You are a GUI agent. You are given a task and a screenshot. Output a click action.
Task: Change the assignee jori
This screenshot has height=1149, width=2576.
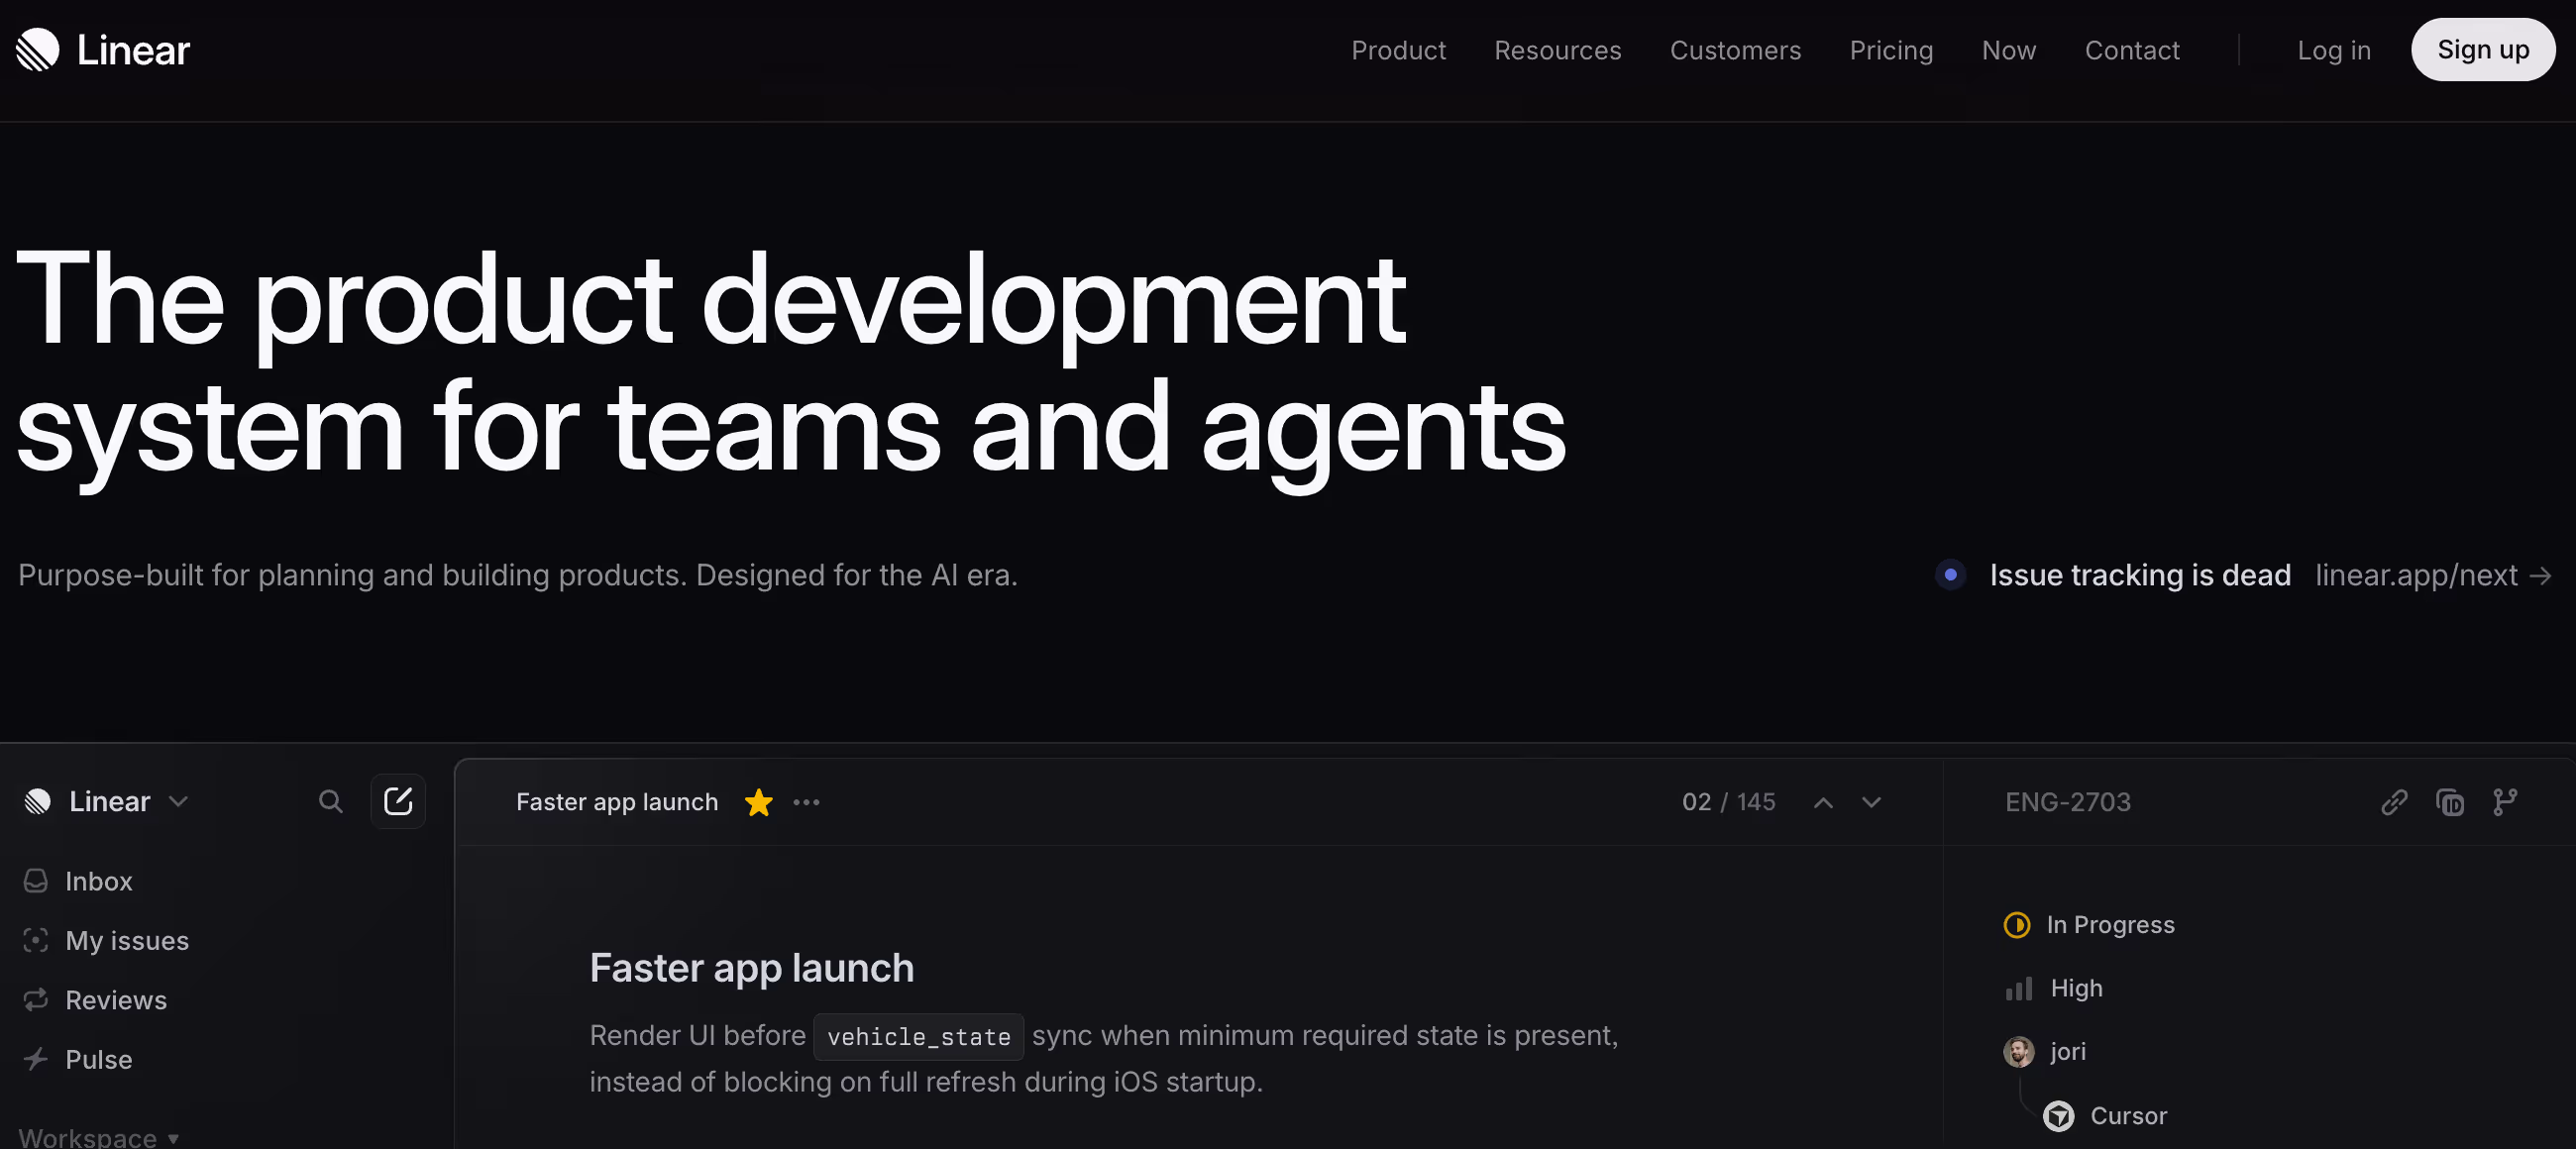pyautogui.click(x=2045, y=1051)
